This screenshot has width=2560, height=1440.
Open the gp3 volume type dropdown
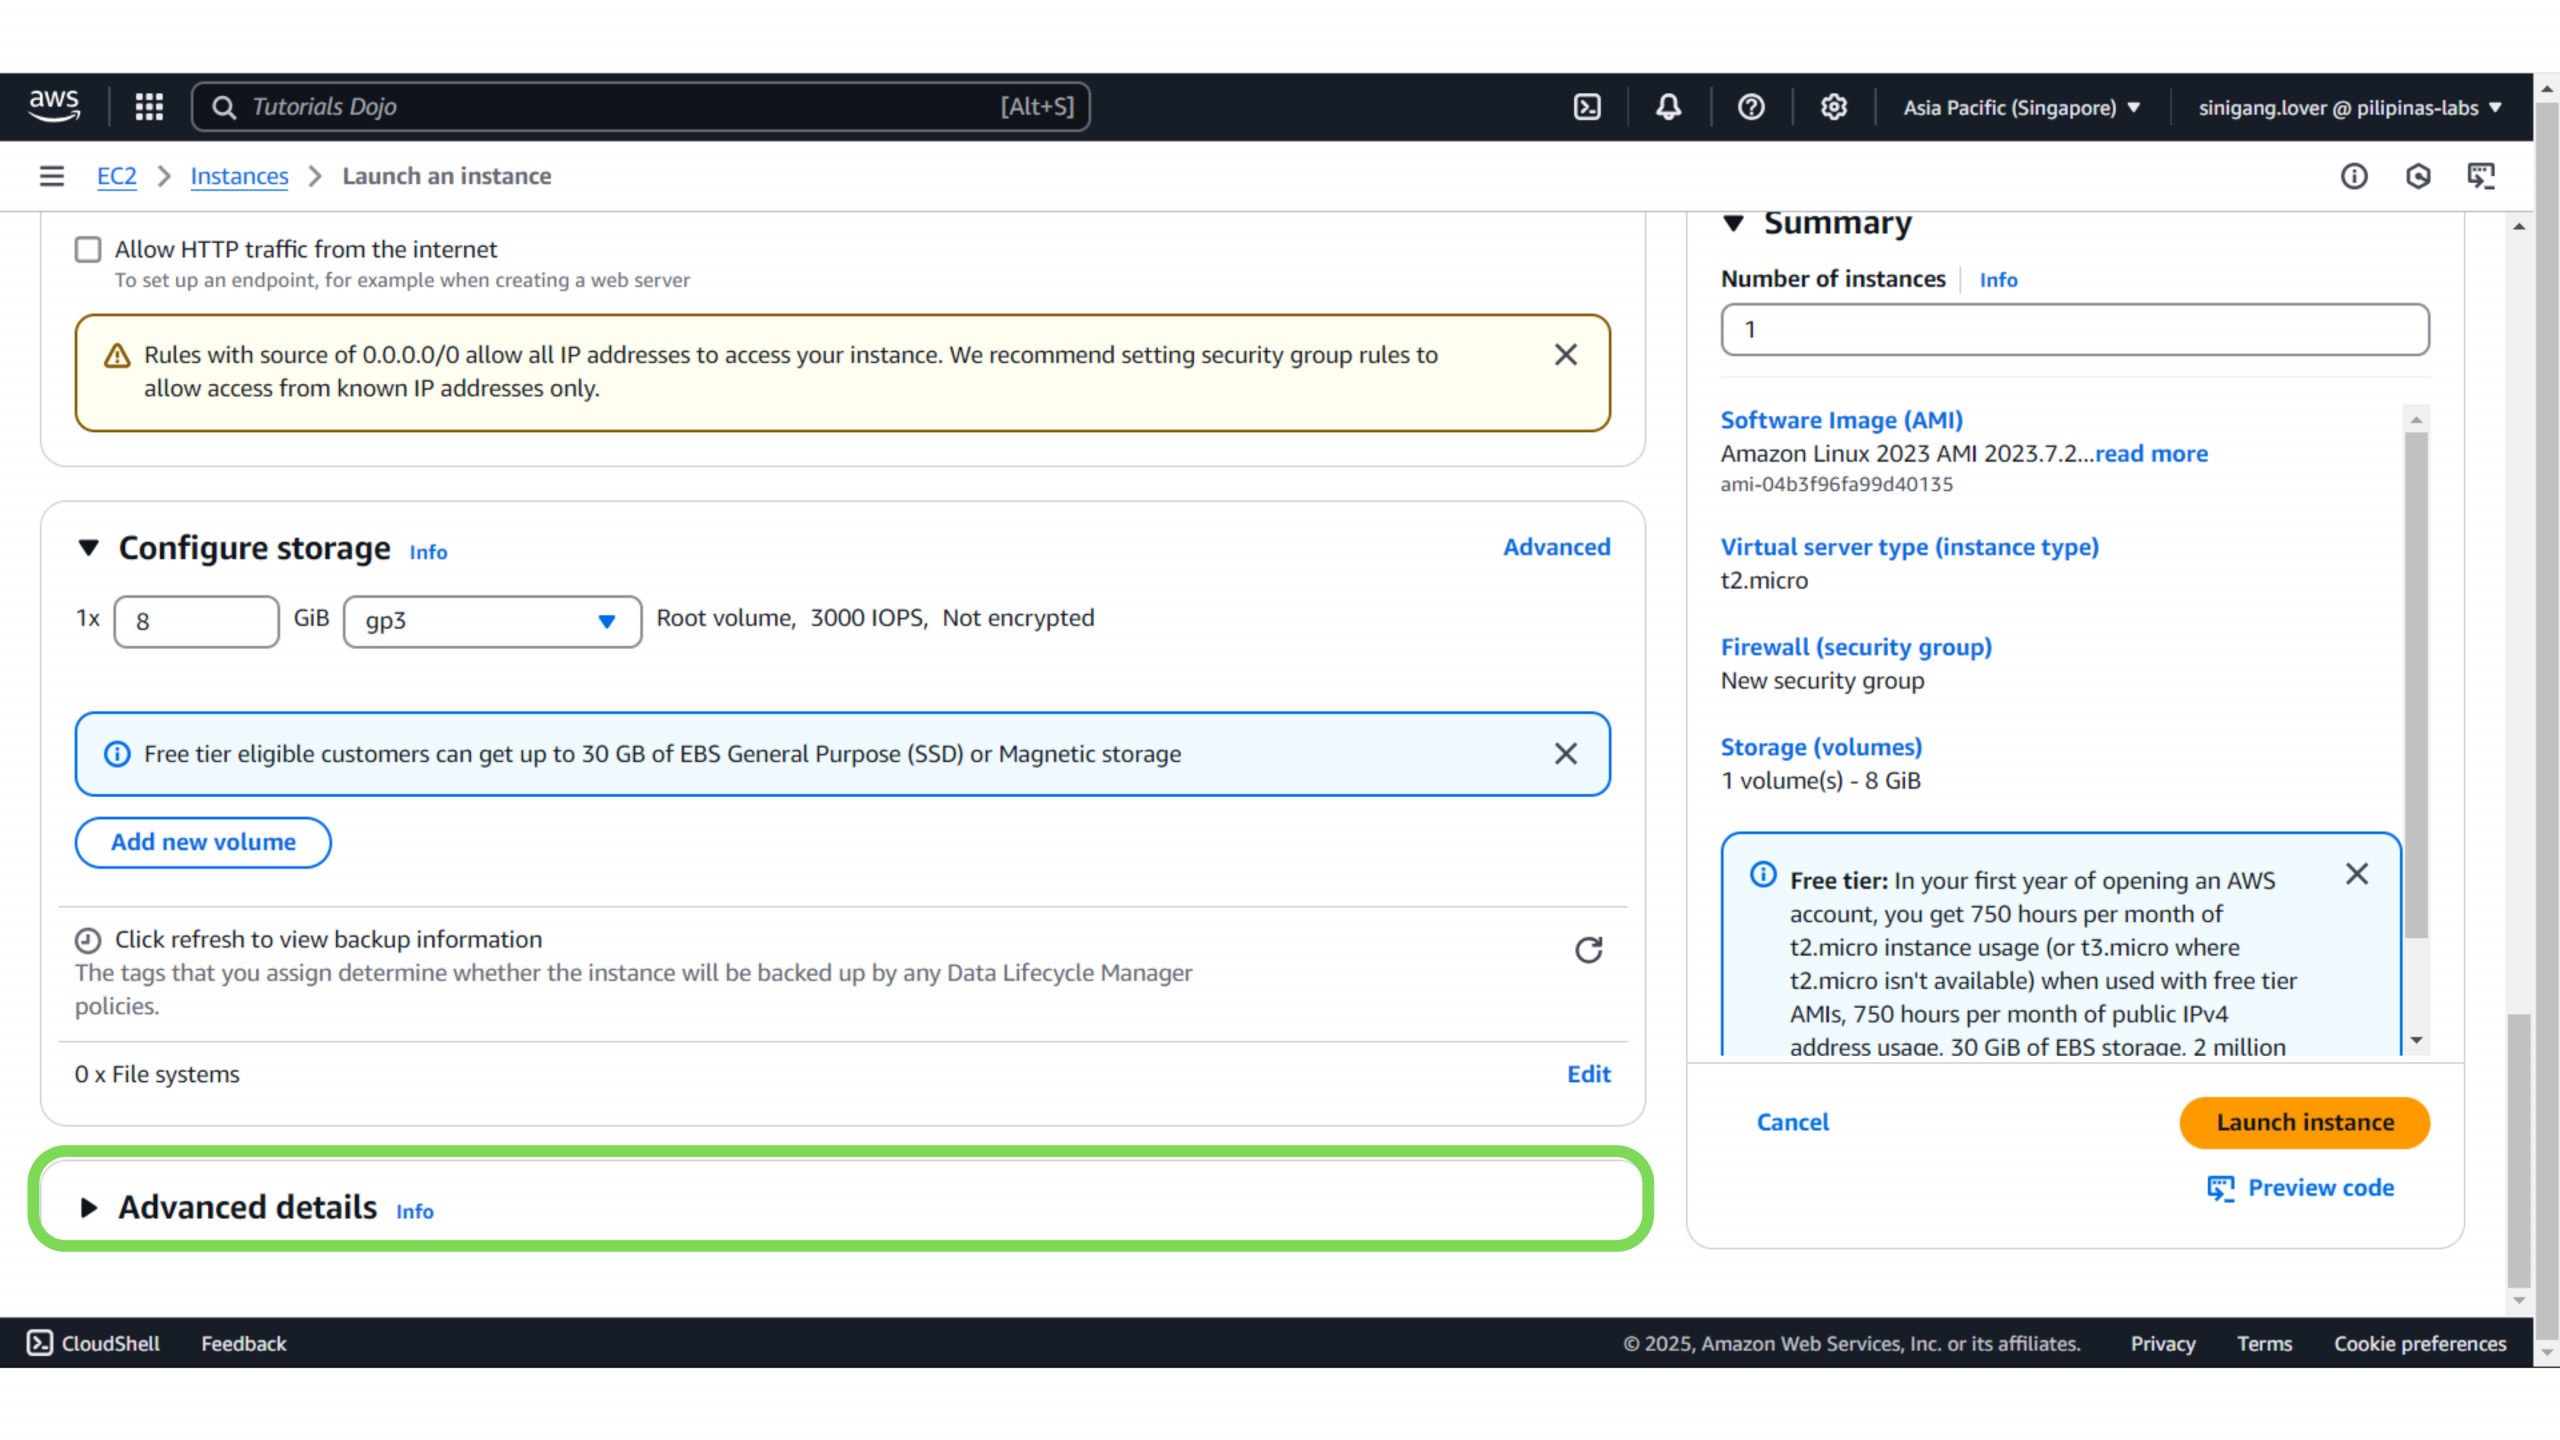pyautogui.click(x=492, y=621)
